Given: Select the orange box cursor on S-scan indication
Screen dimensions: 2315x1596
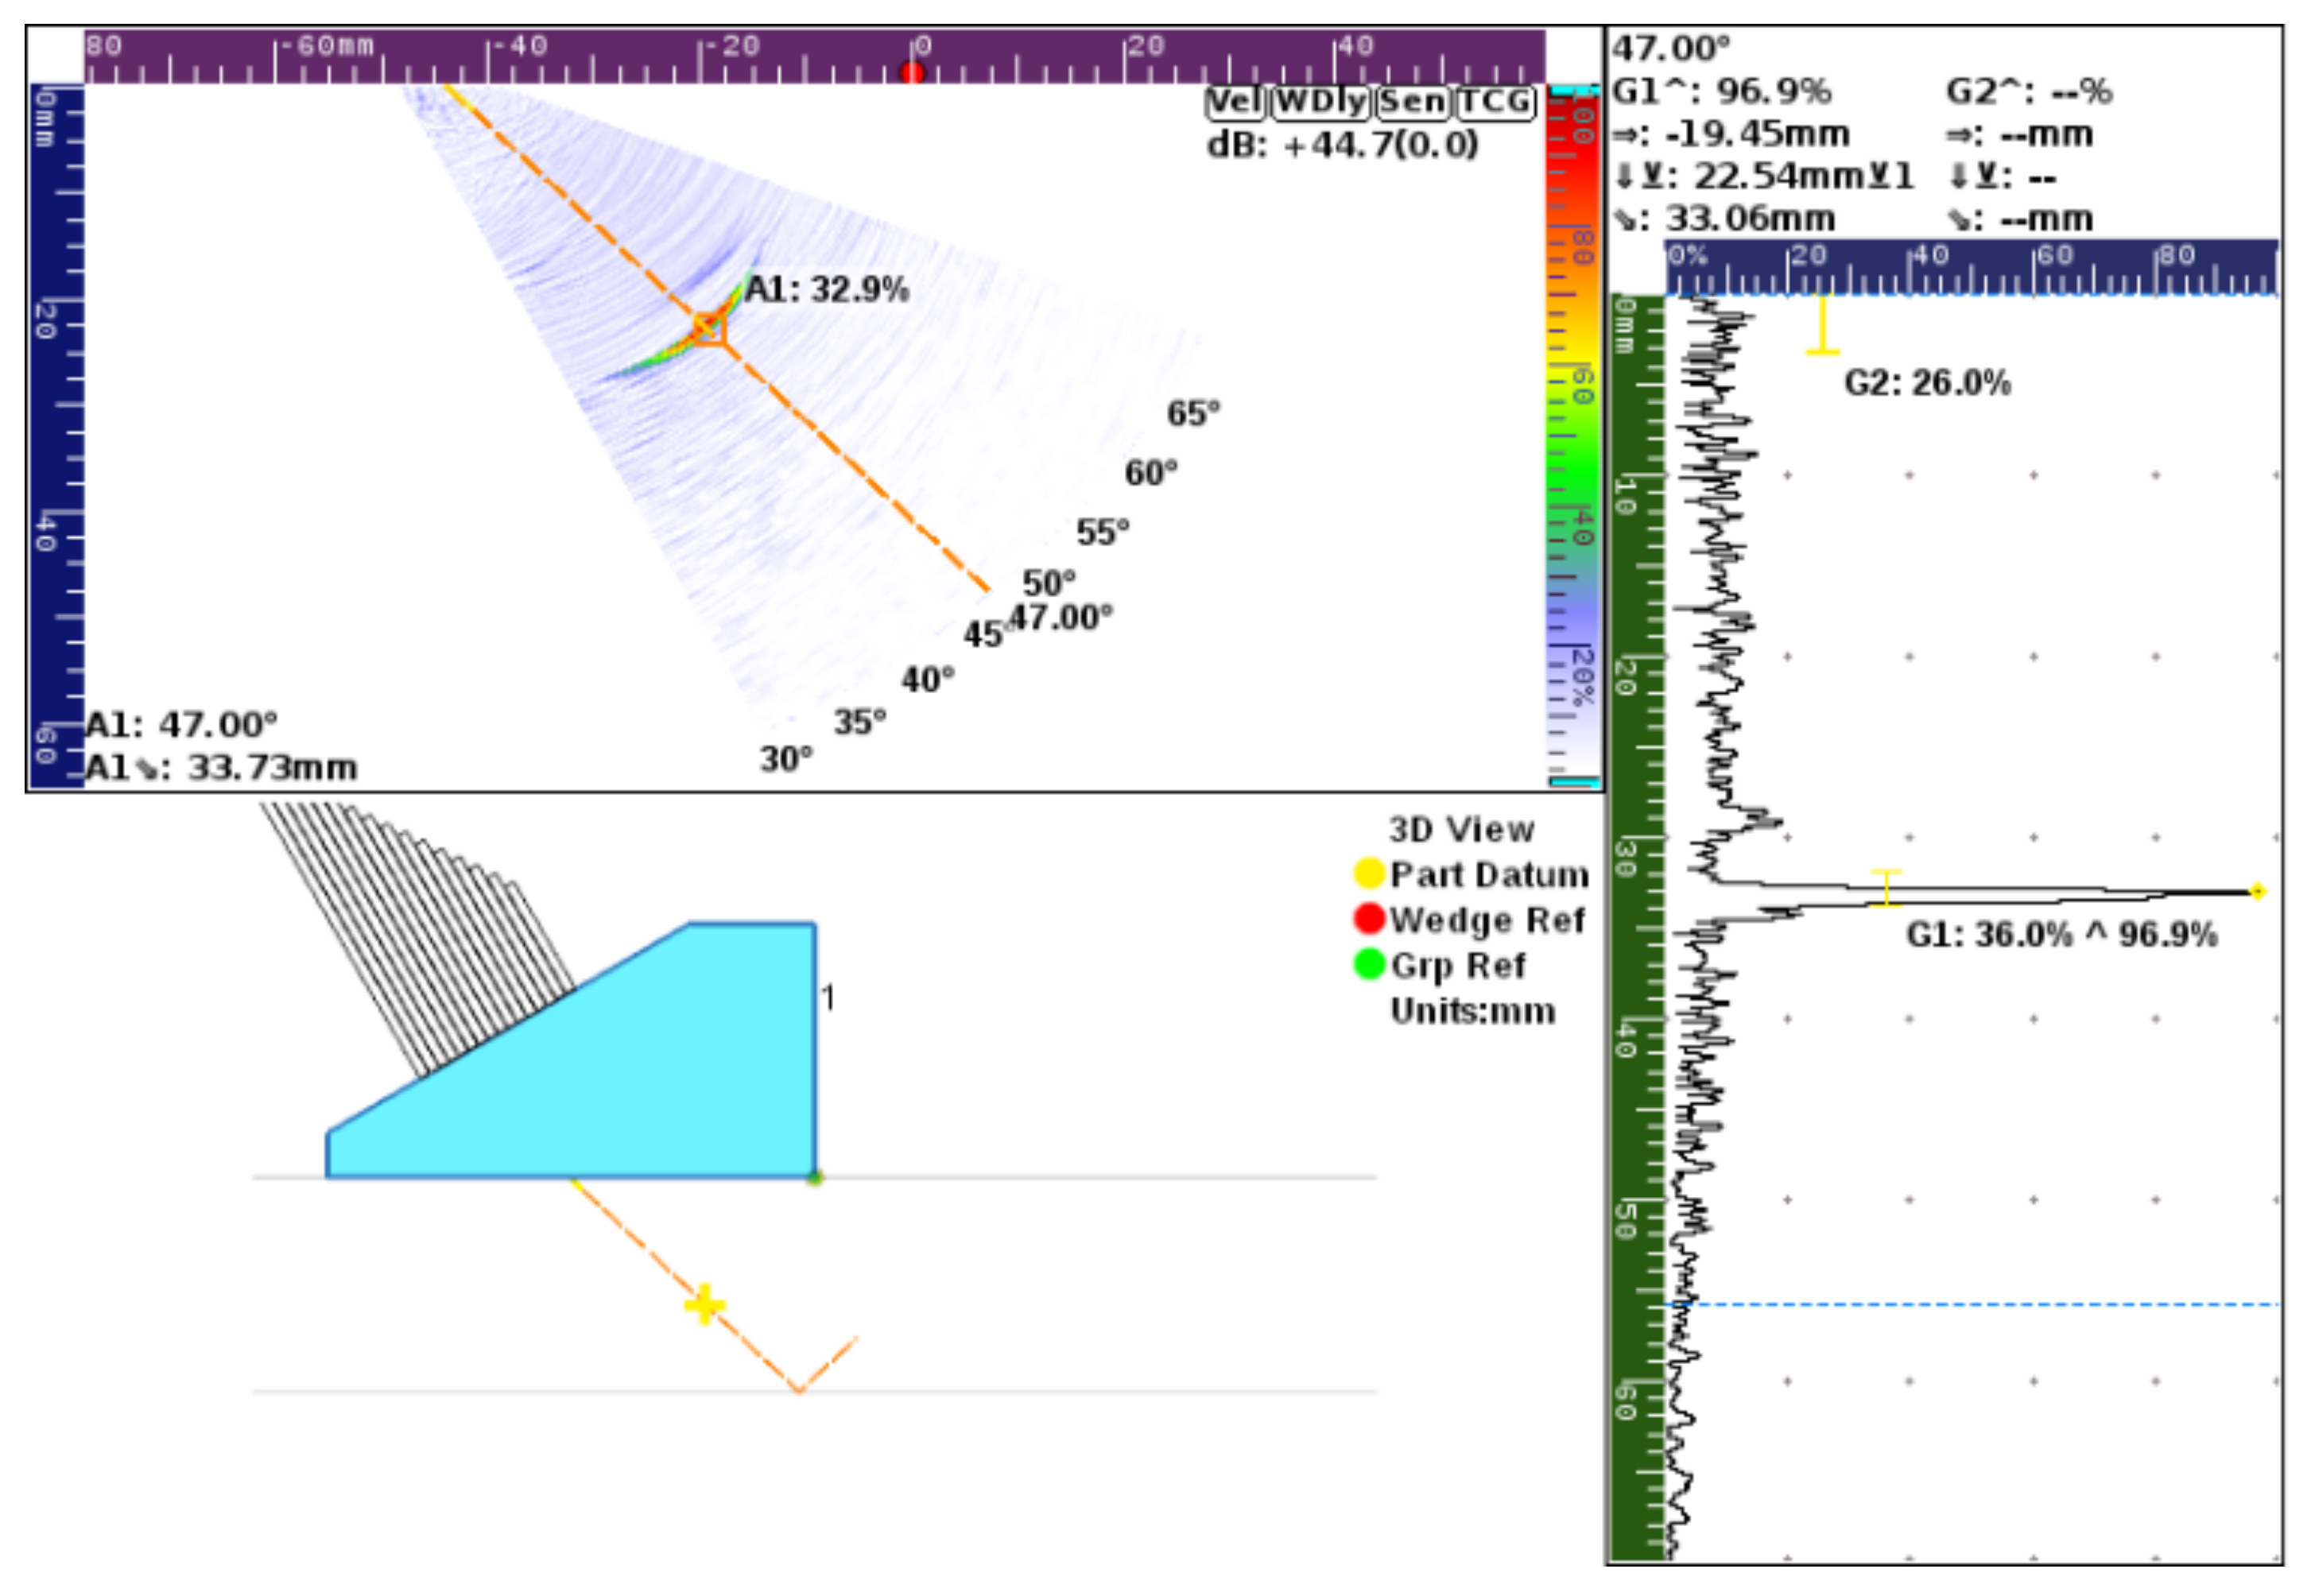Looking at the screenshot, I should [709, 328].
